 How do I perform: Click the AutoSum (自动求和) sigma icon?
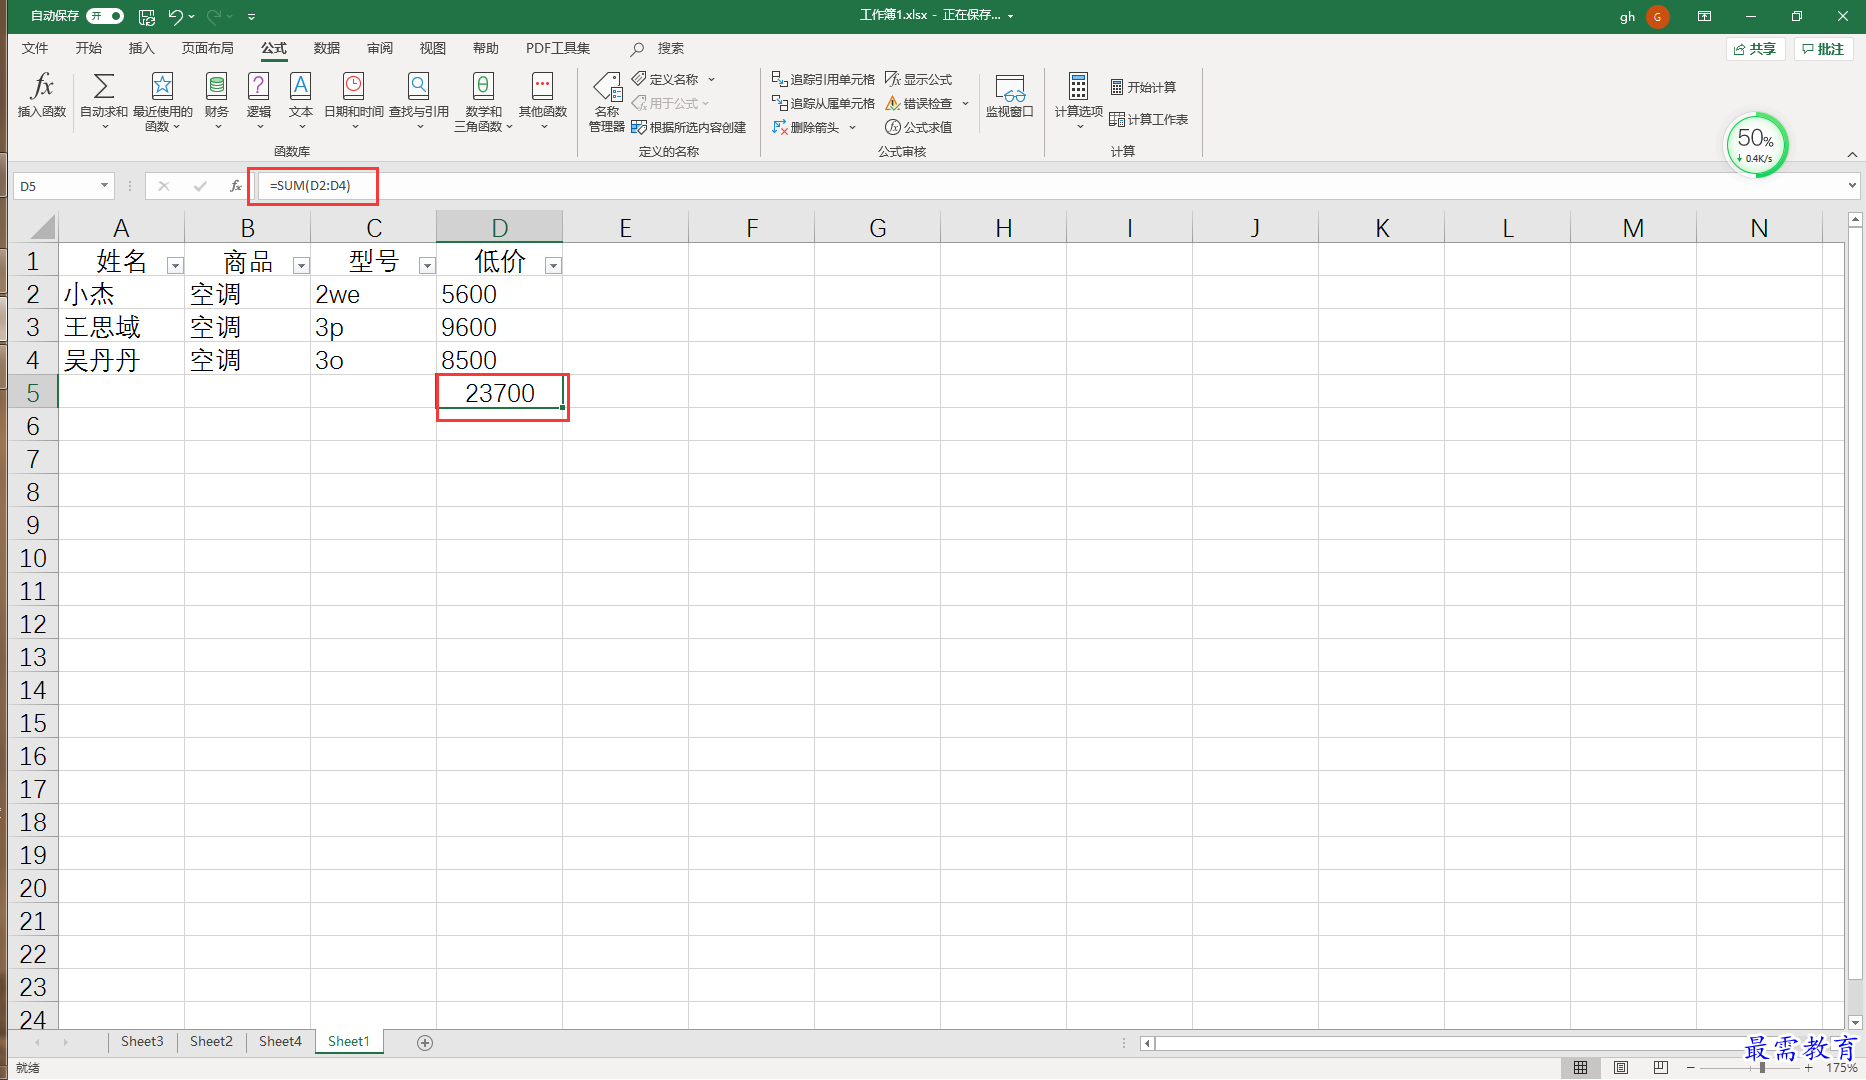tap(104, 86)
